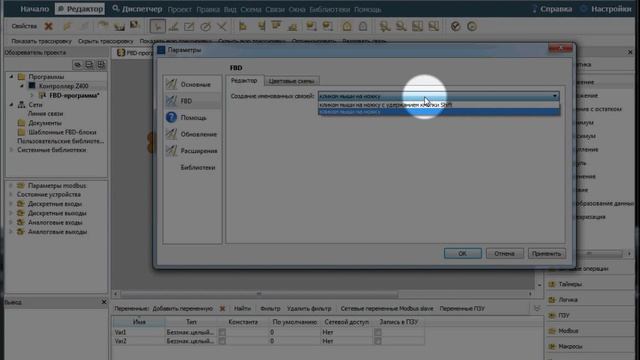The image size is (640, 360).
Task: Close the Вывод output panel
Action: 104,302
